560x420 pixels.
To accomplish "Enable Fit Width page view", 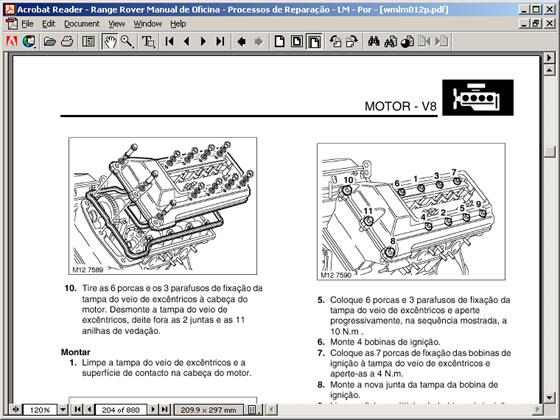I will 314,42.
